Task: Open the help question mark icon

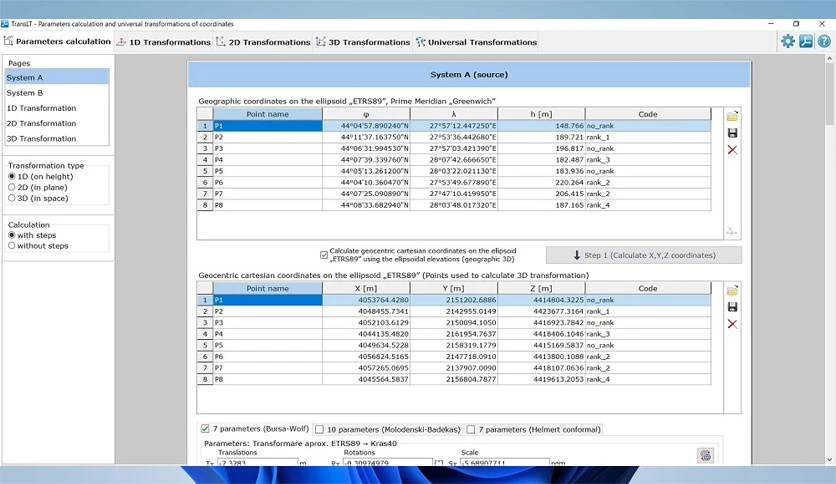Action: 824,41
